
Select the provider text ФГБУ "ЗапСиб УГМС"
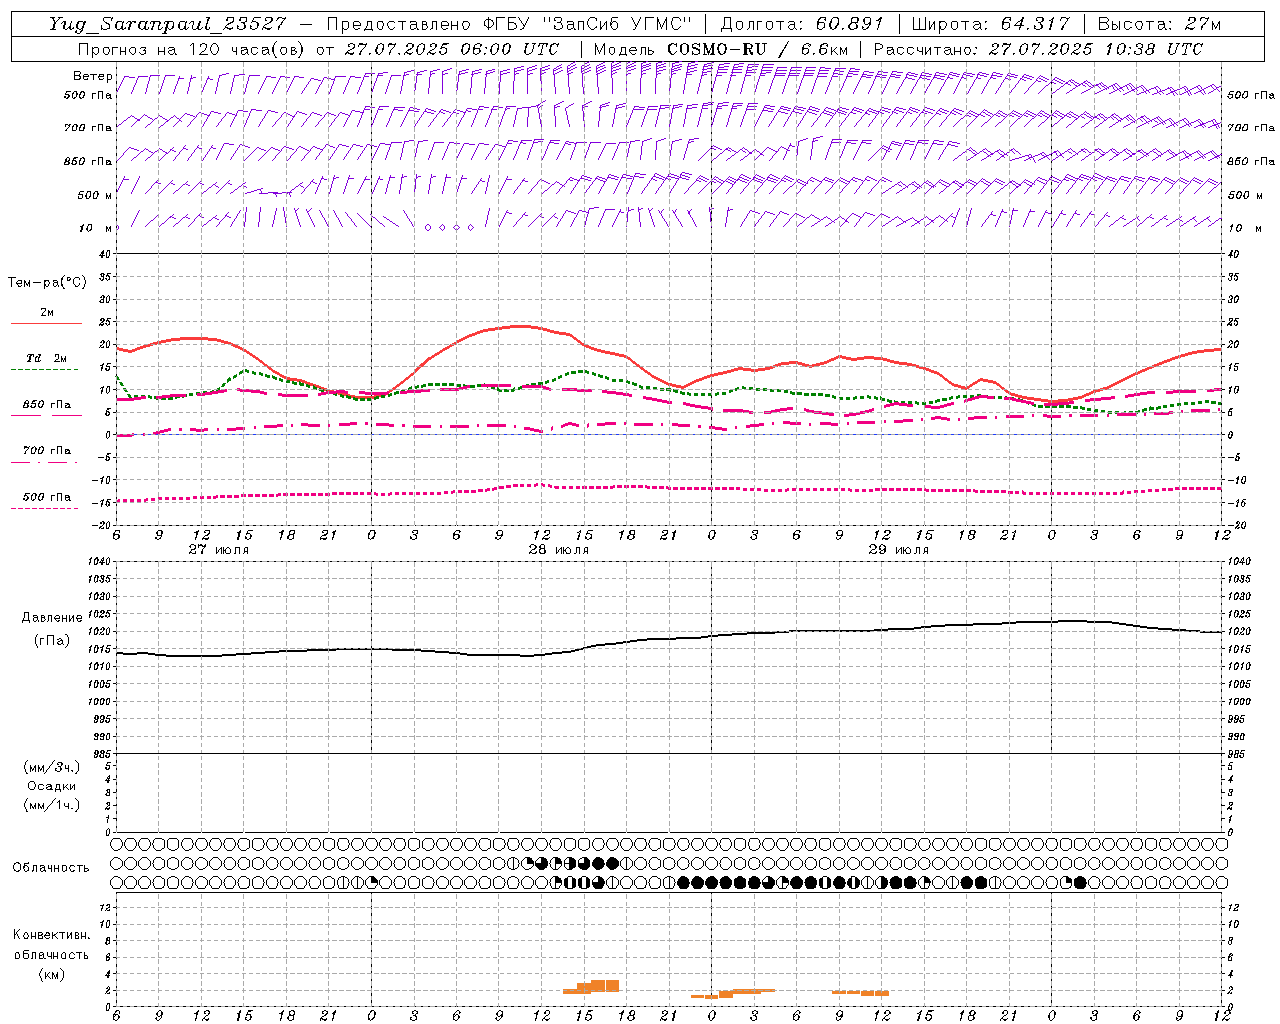588,24
